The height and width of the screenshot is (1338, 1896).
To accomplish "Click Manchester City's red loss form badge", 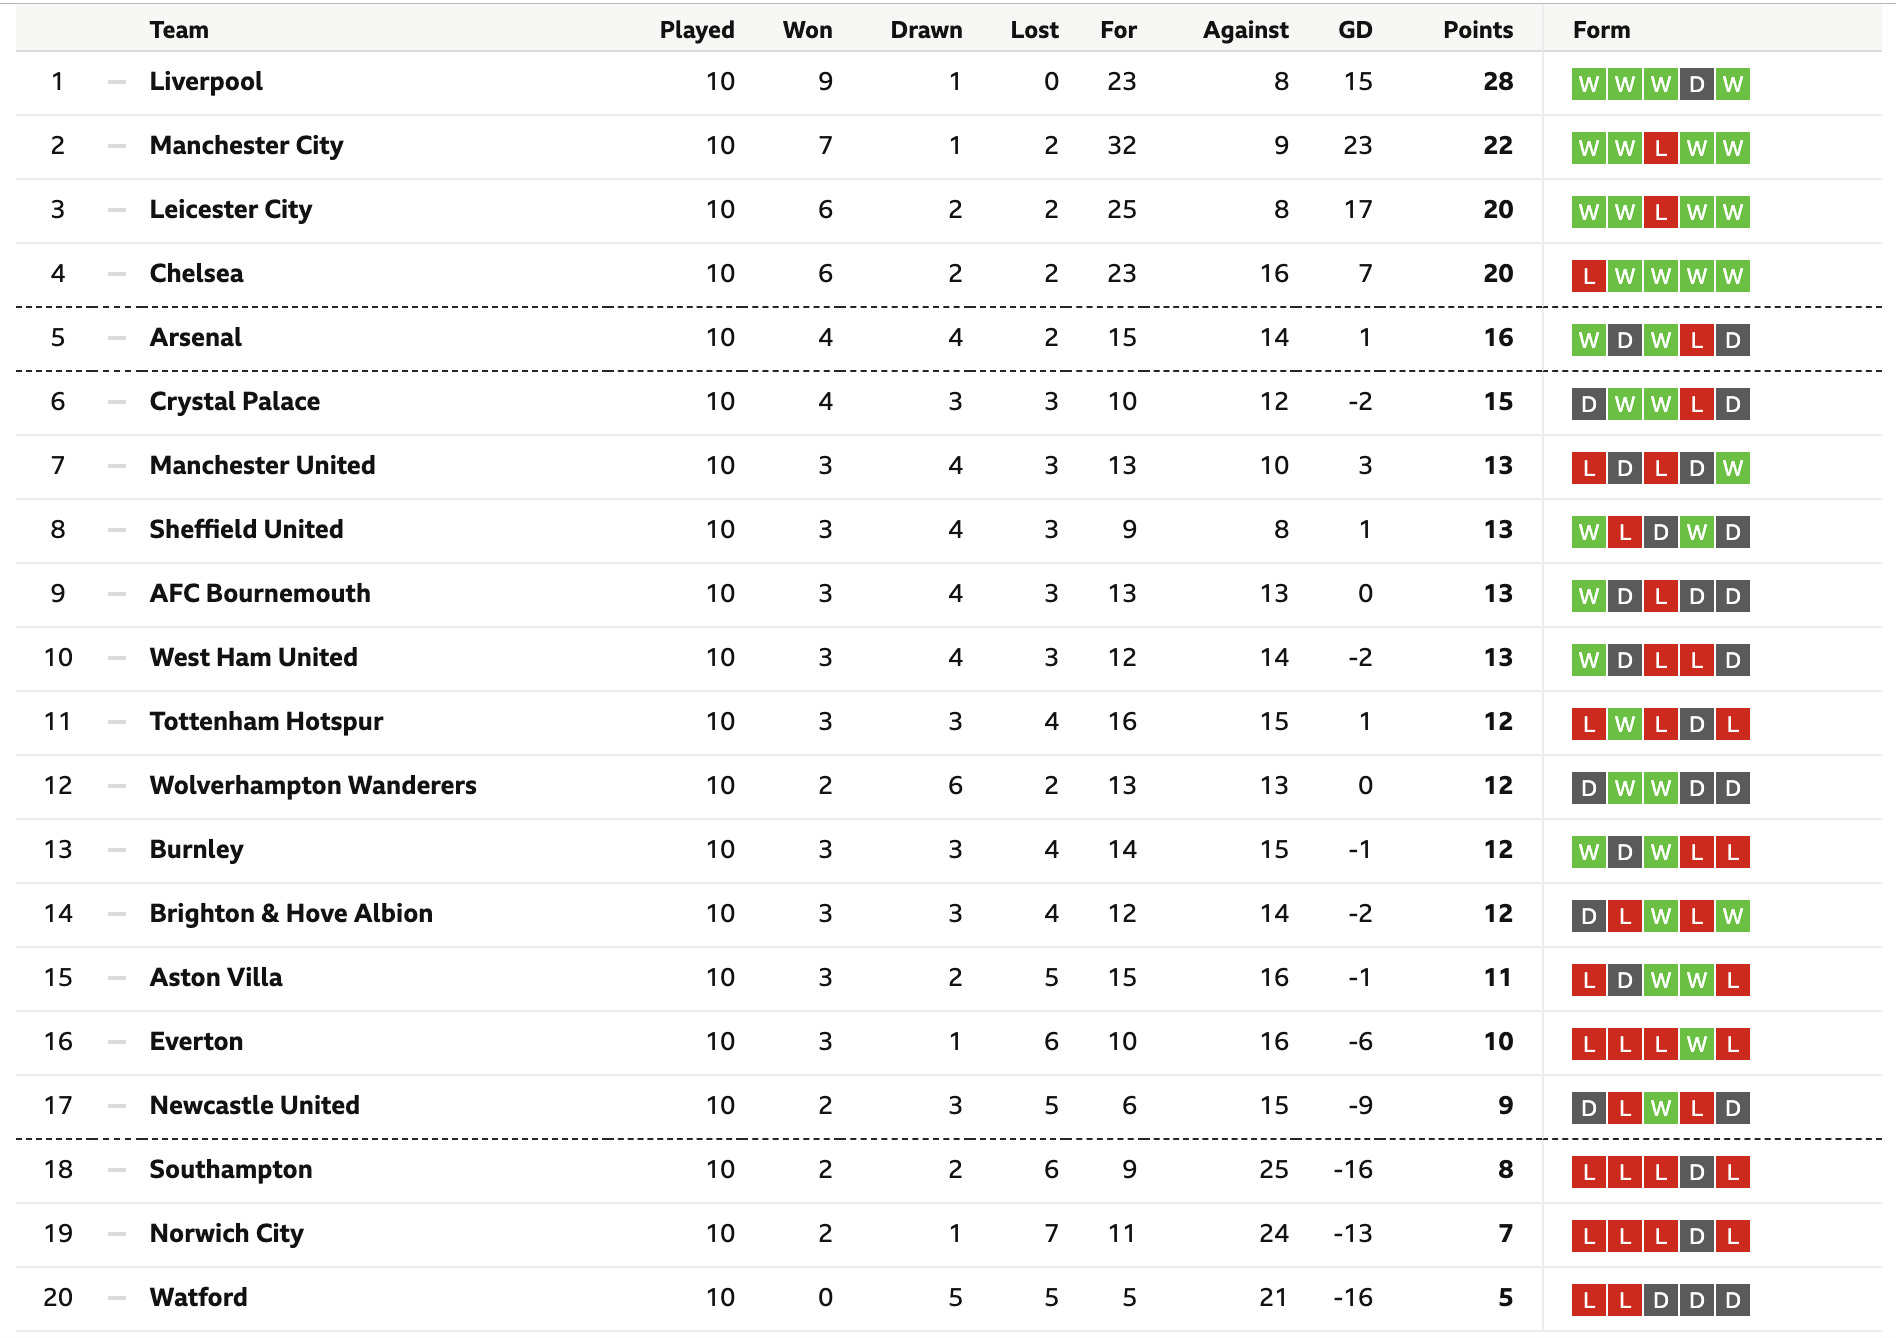I will (1660, 148).
